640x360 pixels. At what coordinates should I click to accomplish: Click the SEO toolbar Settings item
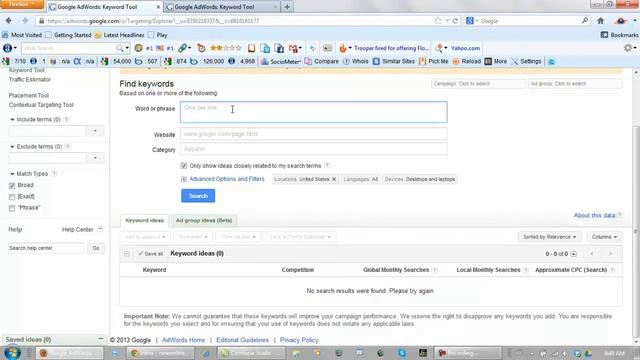526,62
